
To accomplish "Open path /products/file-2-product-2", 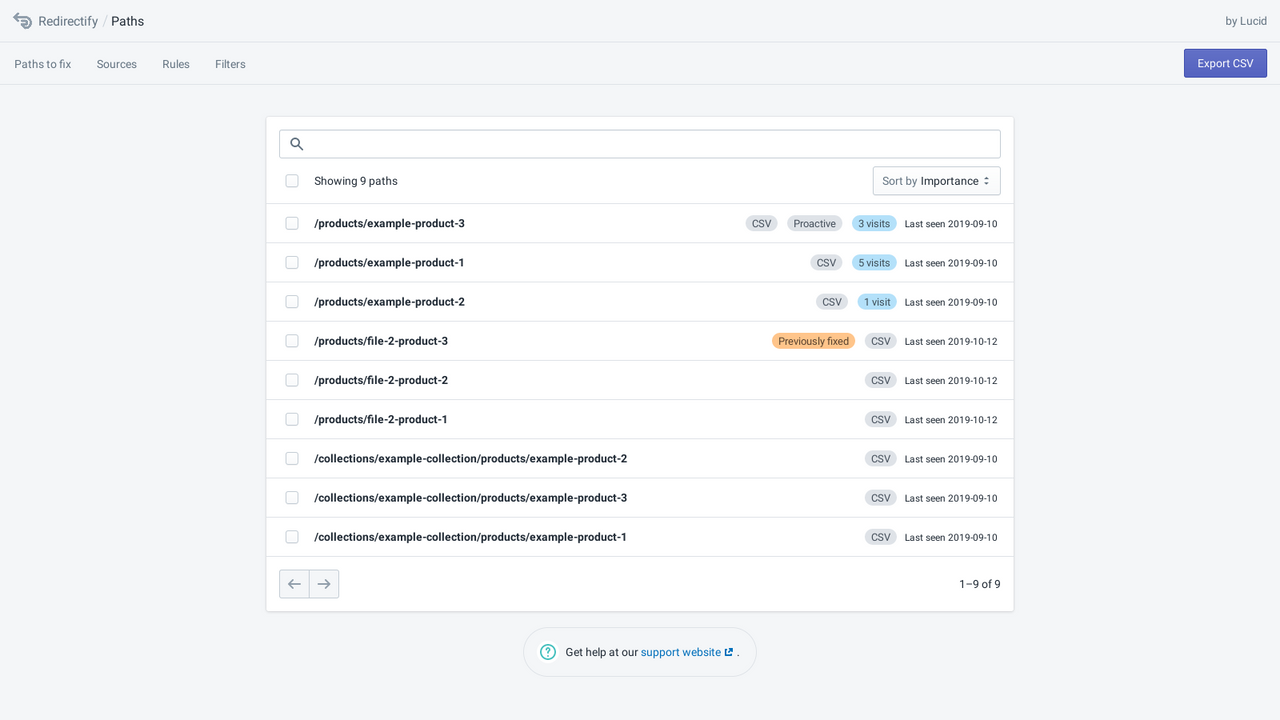I will click(x=381, y=380).
